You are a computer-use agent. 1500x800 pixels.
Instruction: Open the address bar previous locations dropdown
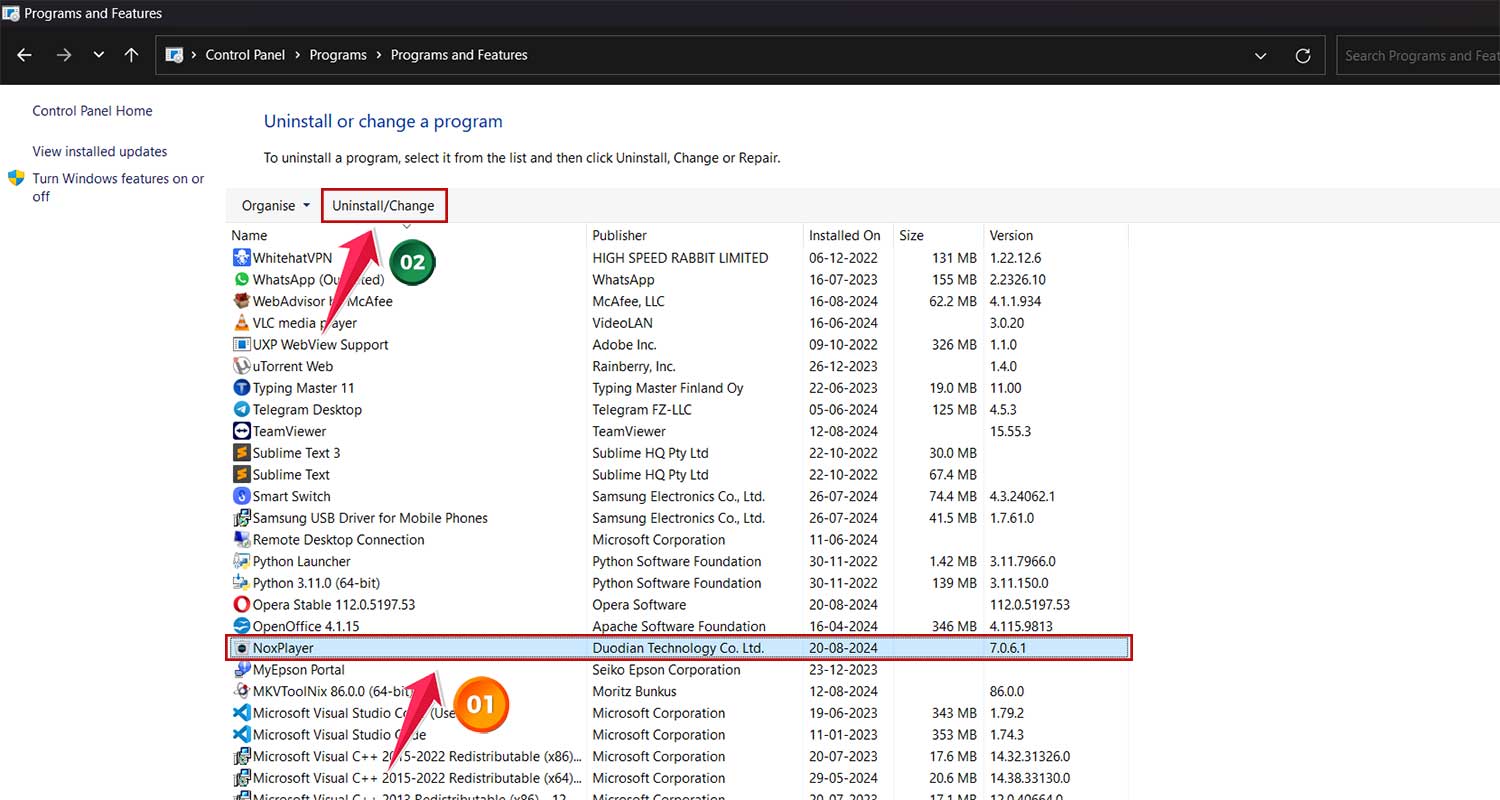click(1260, 55)
